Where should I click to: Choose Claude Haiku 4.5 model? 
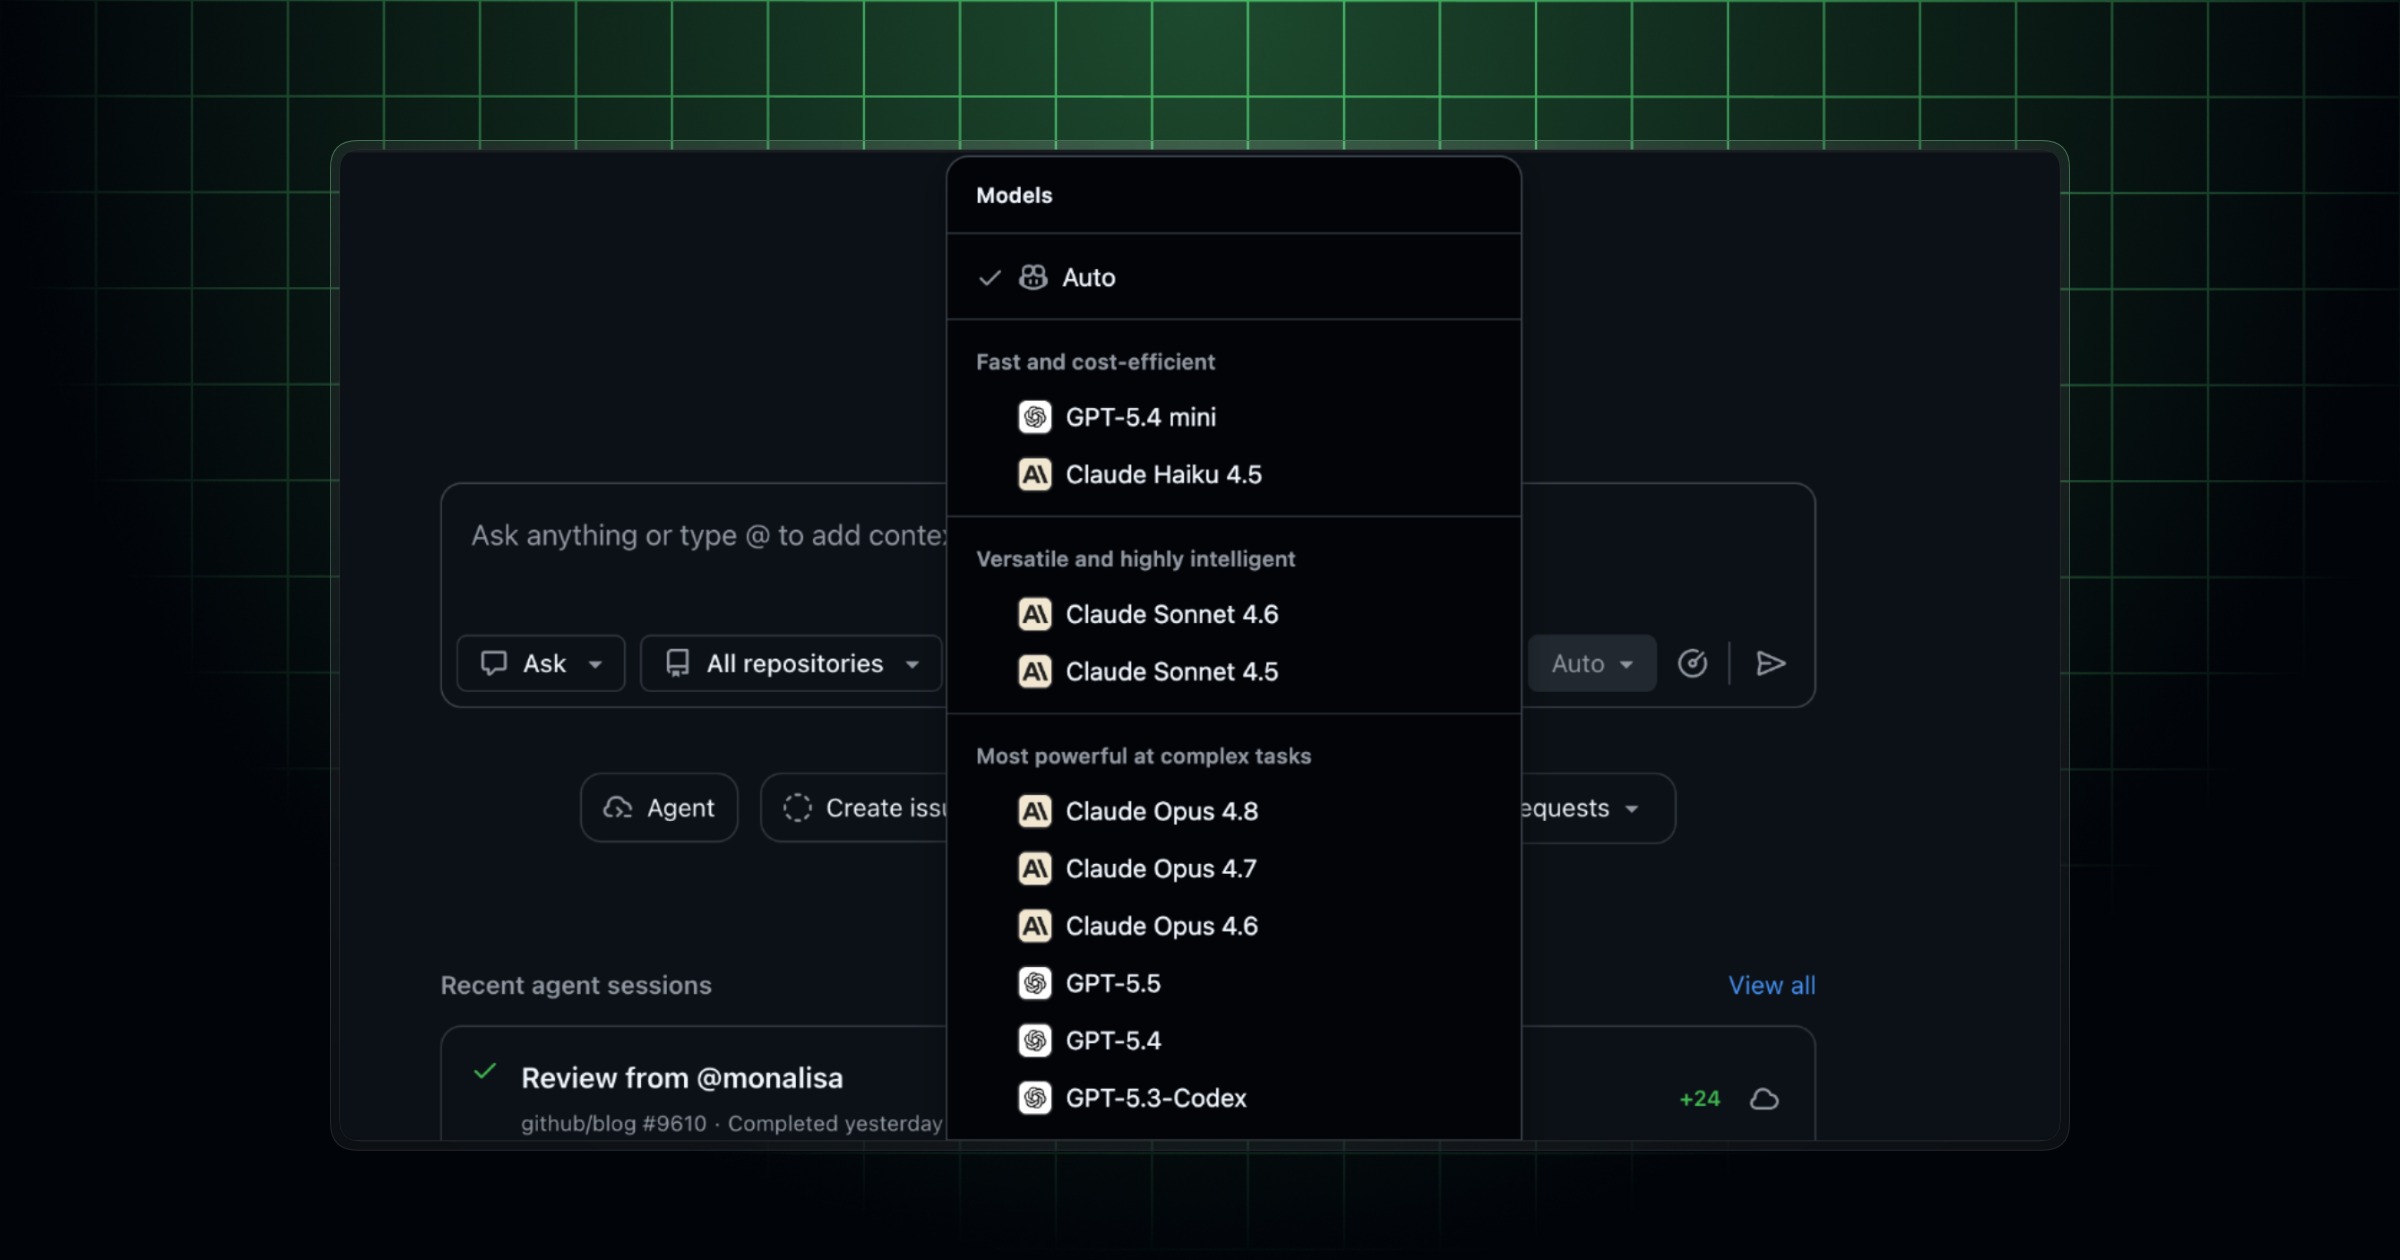click(x=1234, y=474)
